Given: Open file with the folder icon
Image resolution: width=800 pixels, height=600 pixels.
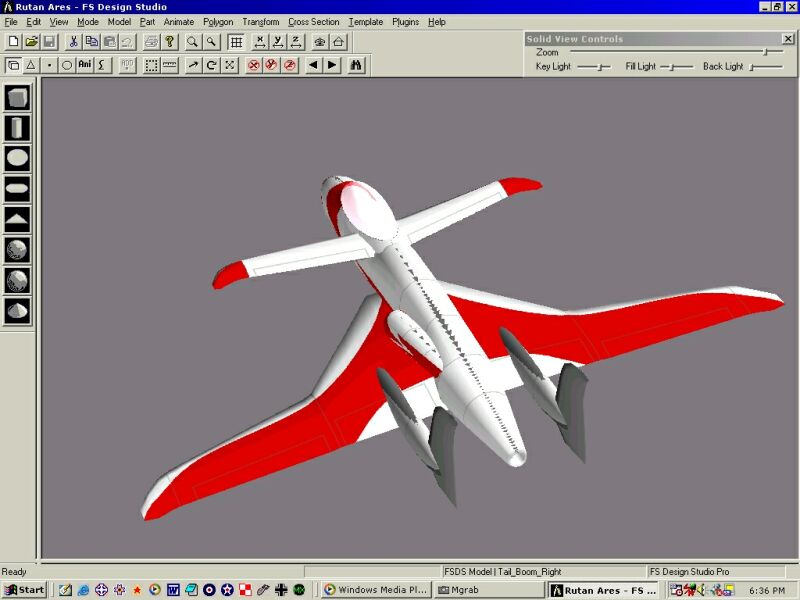Looking at the screenshot, I should point(31,42).
